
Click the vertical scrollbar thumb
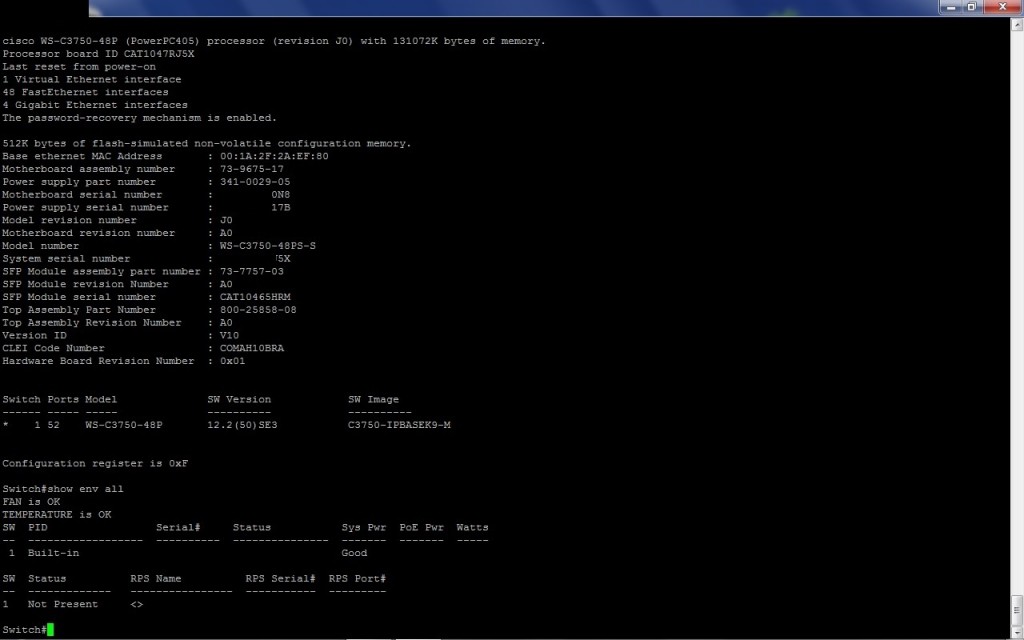click(1016, 607)
